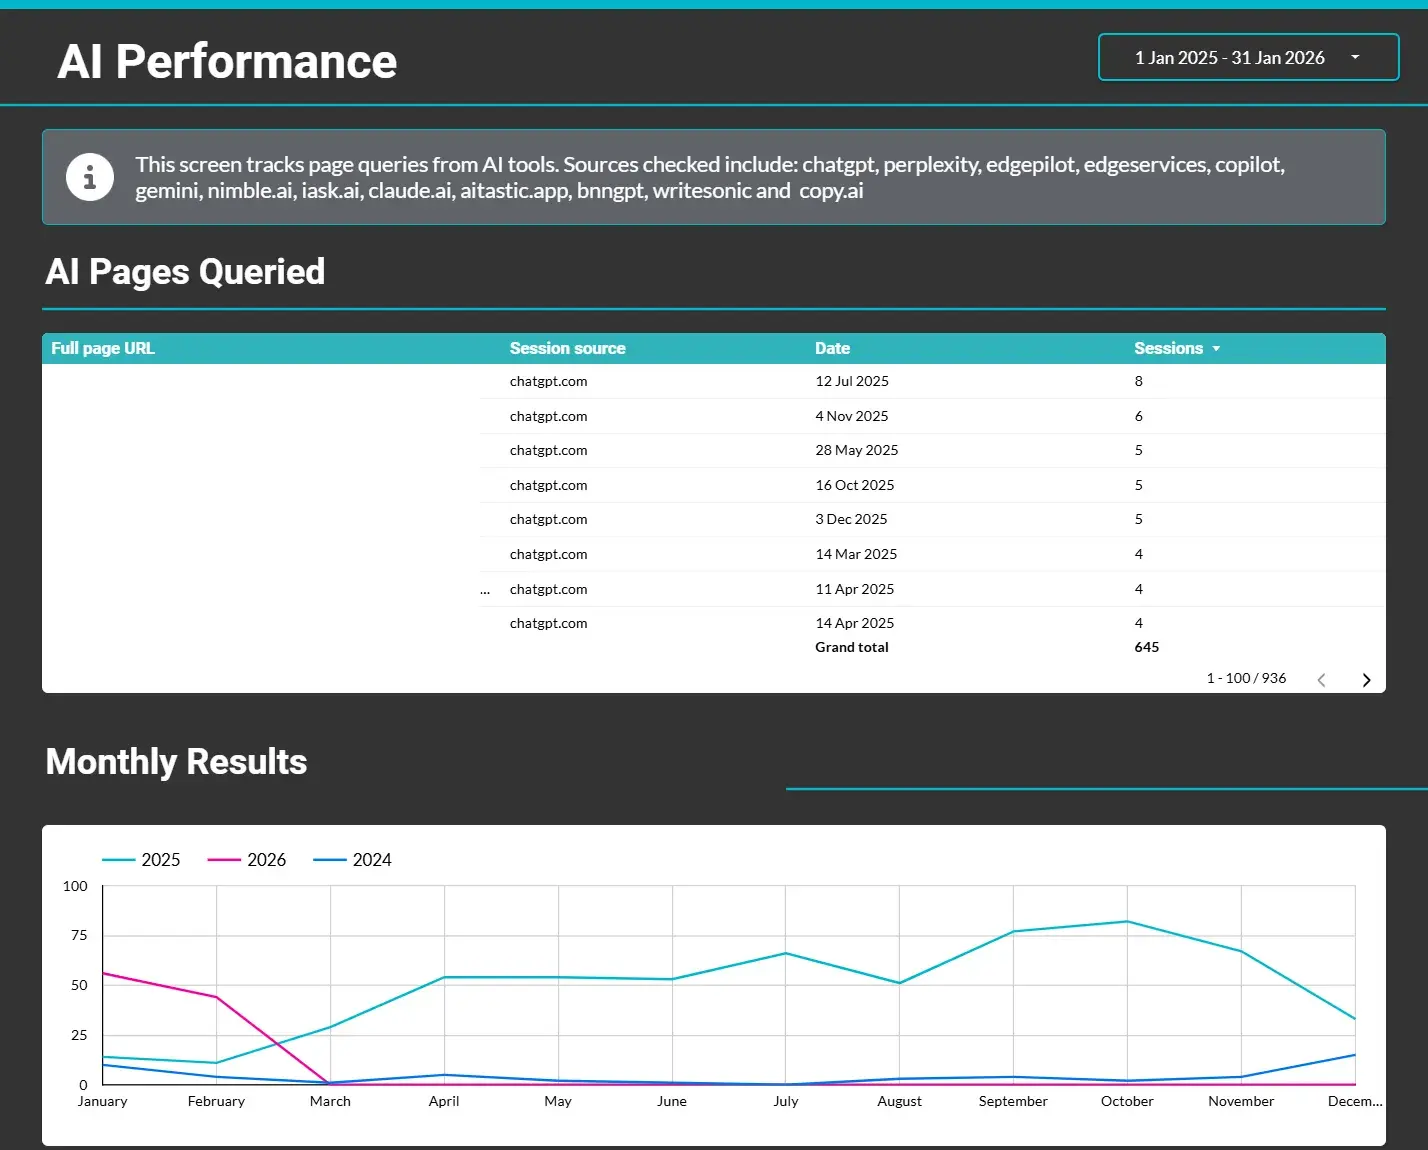Viewport: 1428px width, 1150px height.
Task: Open the date range dropdown
Action: click(x=1247, y=57)
